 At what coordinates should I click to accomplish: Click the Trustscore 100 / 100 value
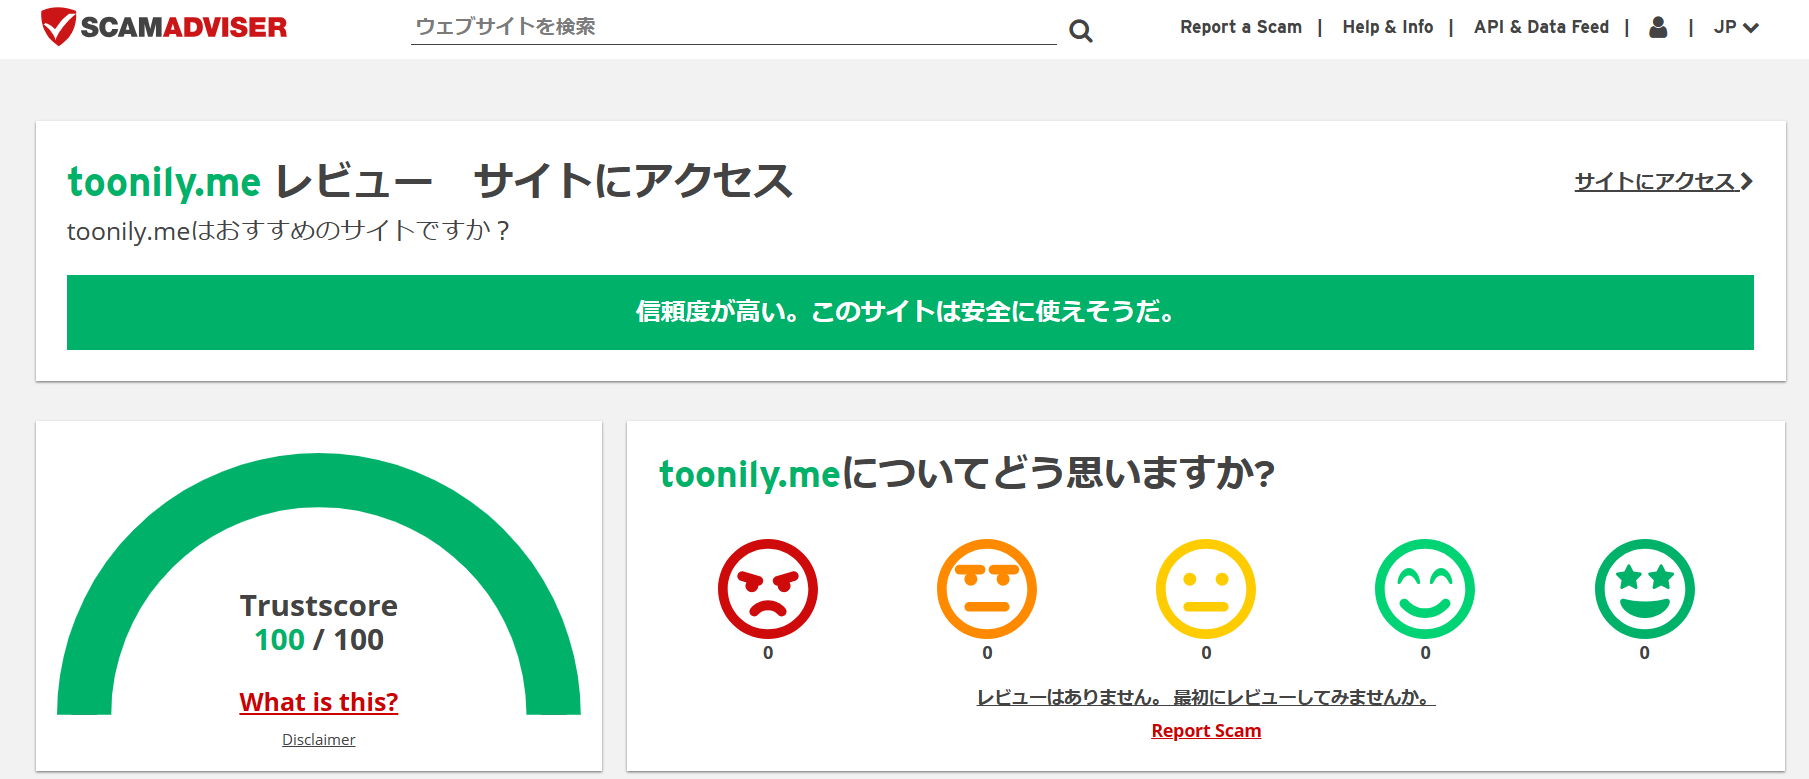pos(319,640)
